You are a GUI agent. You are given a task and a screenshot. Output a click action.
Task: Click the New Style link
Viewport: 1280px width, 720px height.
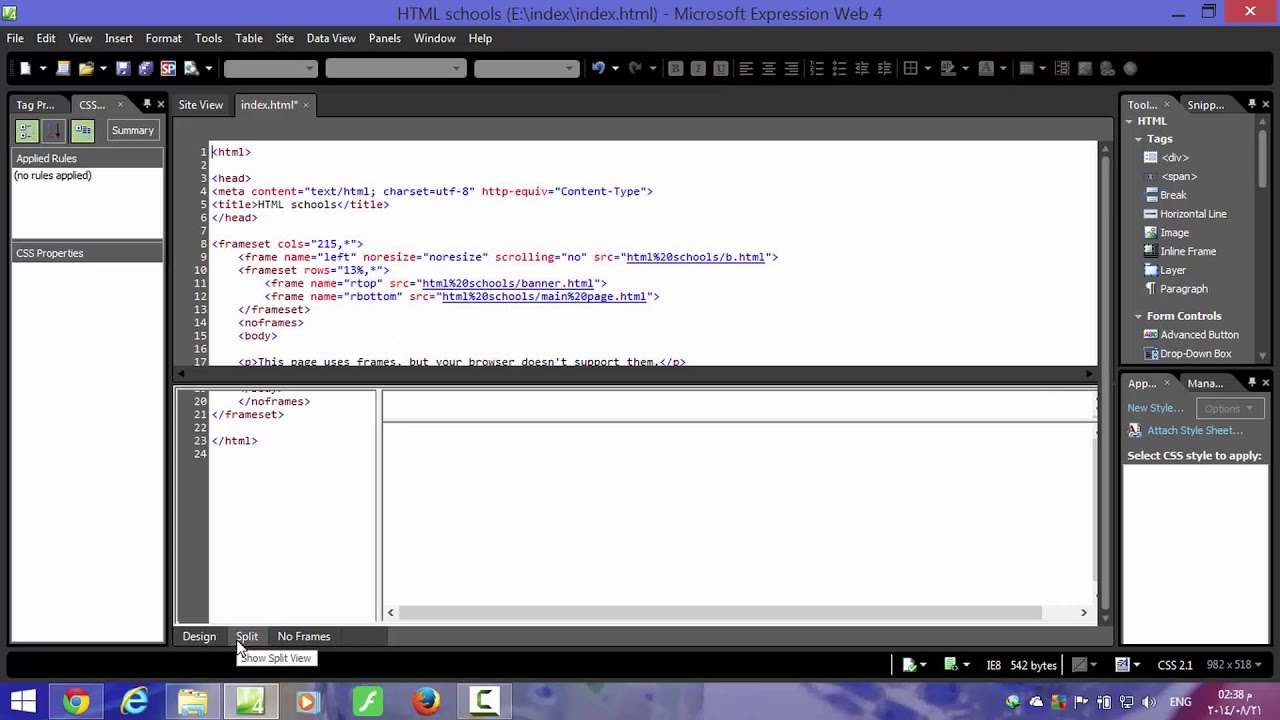pyautogui.click(x=1155, y=408)
